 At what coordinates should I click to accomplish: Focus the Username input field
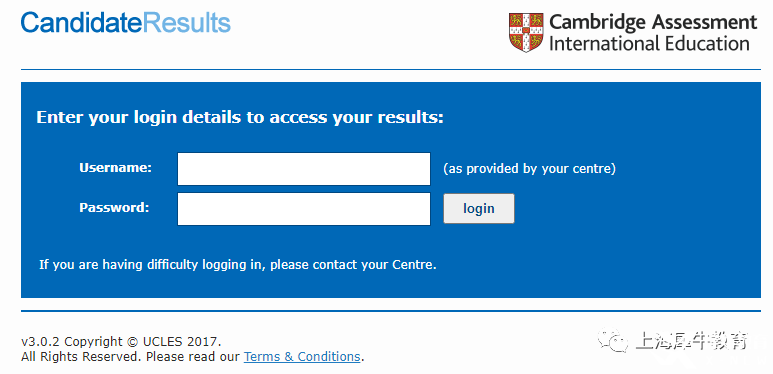pyautogui.click(x=304, y=169)
